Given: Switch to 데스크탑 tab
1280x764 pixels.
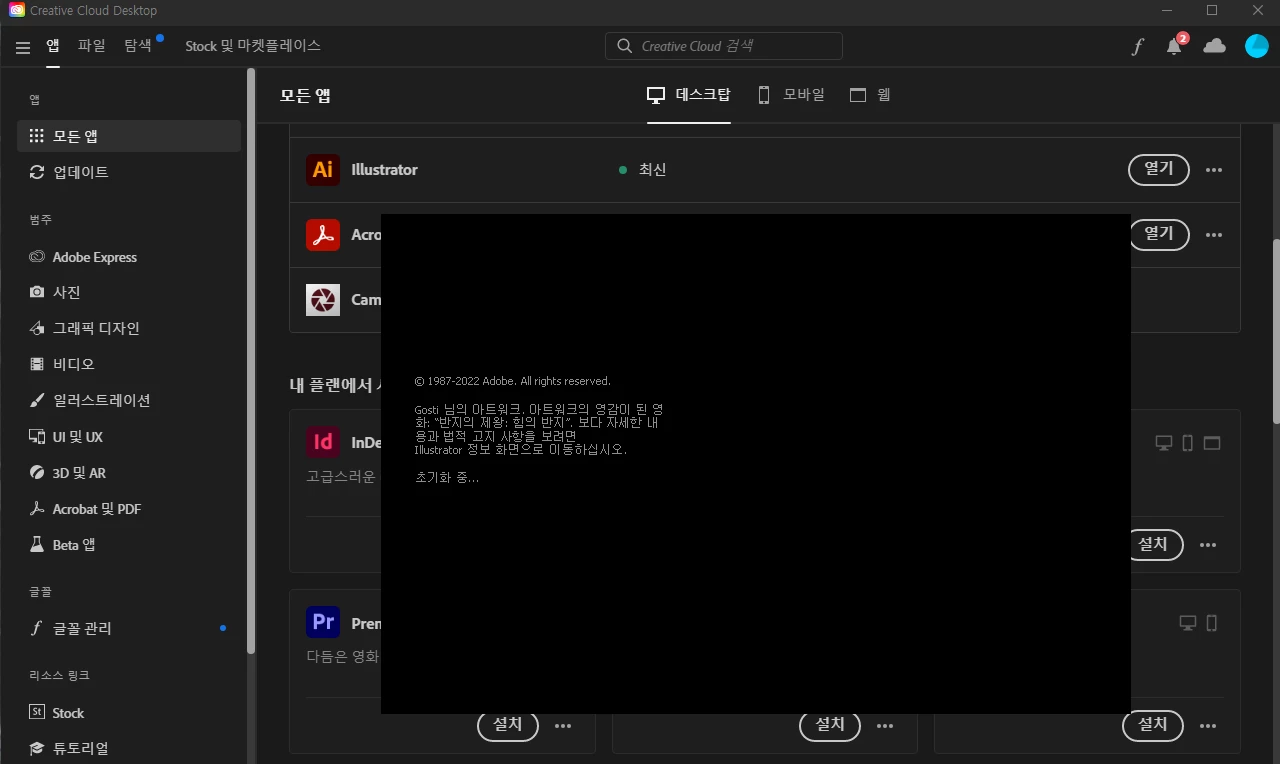Looking at the screenshot, I should coord(689,95).
